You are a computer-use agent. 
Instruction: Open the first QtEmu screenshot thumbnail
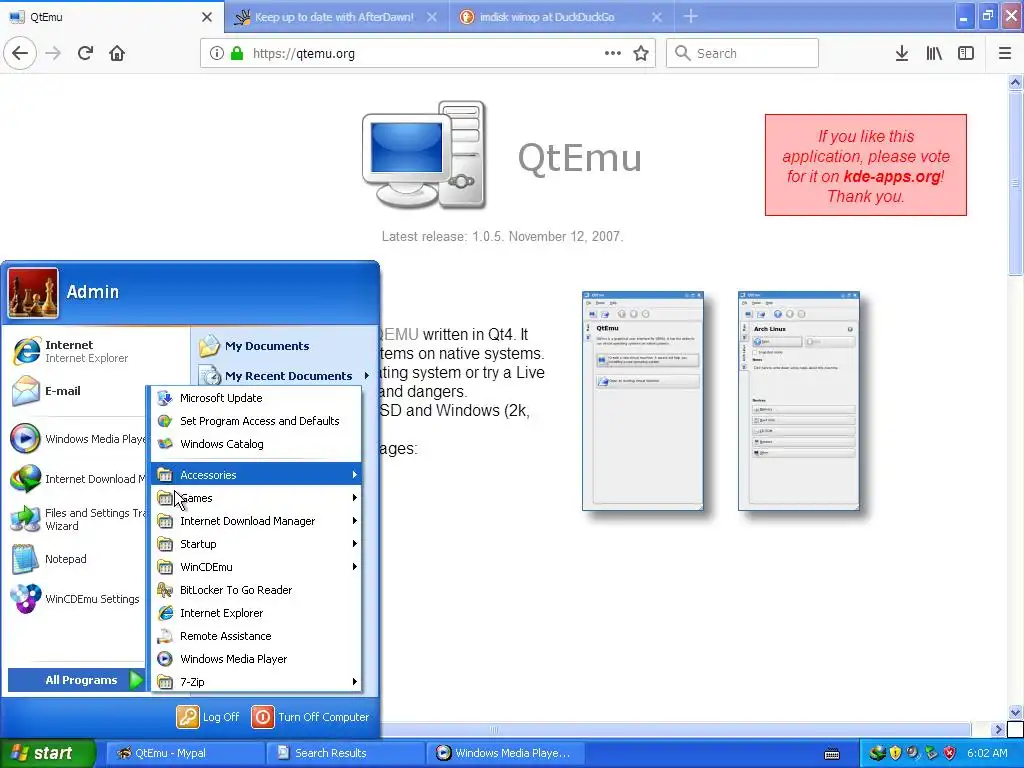(x=643, y=401)
